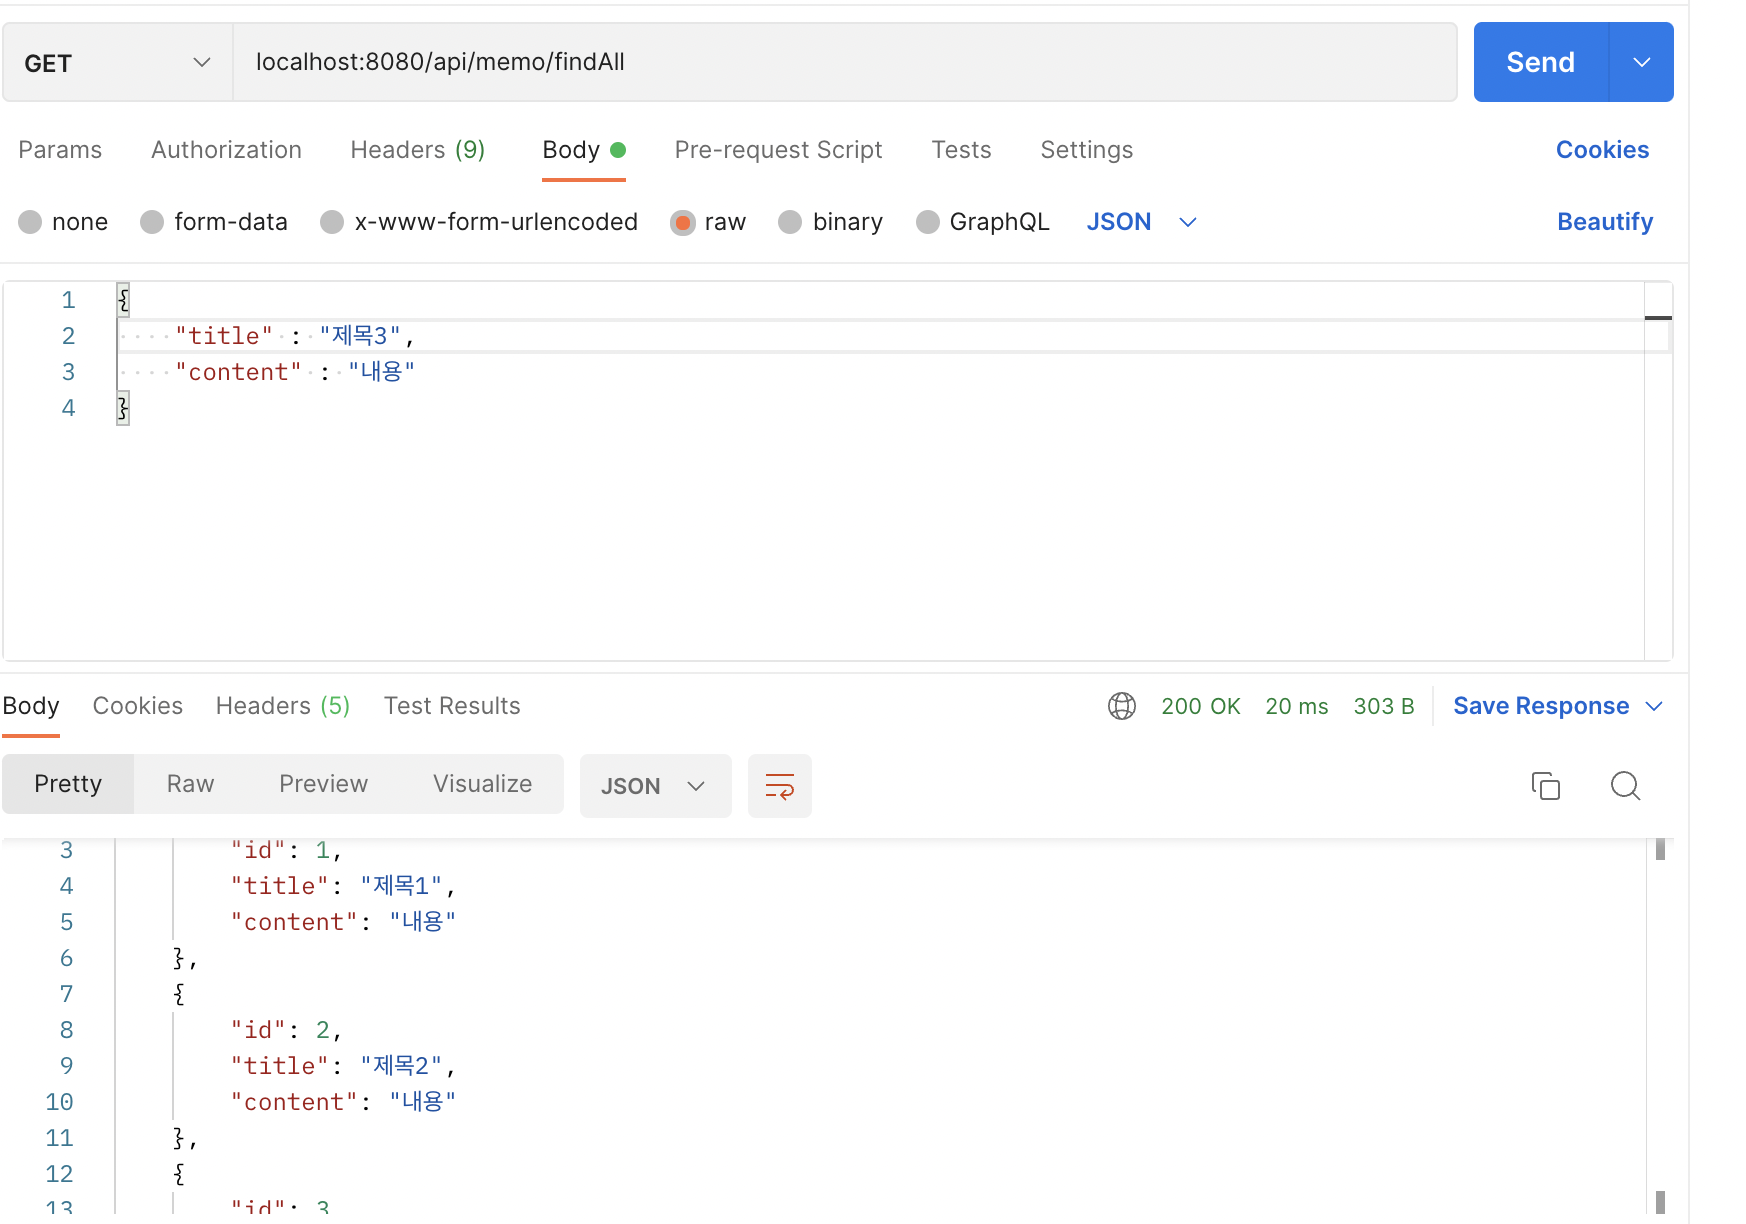This screenshot has height=1224, width=1746.
Task: Click the wrap lines icon in response toolbar
Action: pyautogui.click(x=779, y=786)
